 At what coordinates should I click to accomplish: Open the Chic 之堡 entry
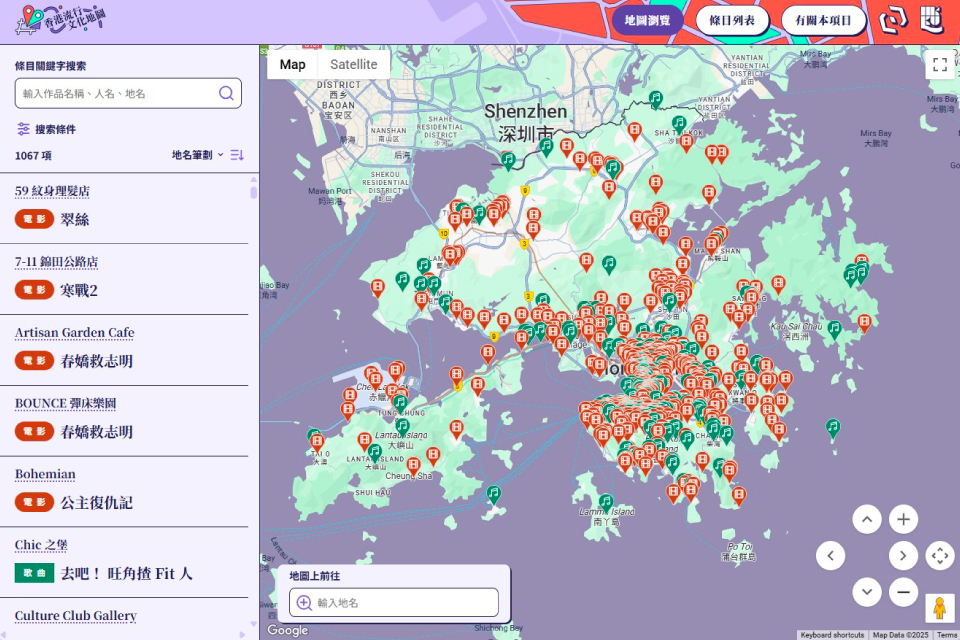(41, 545)
